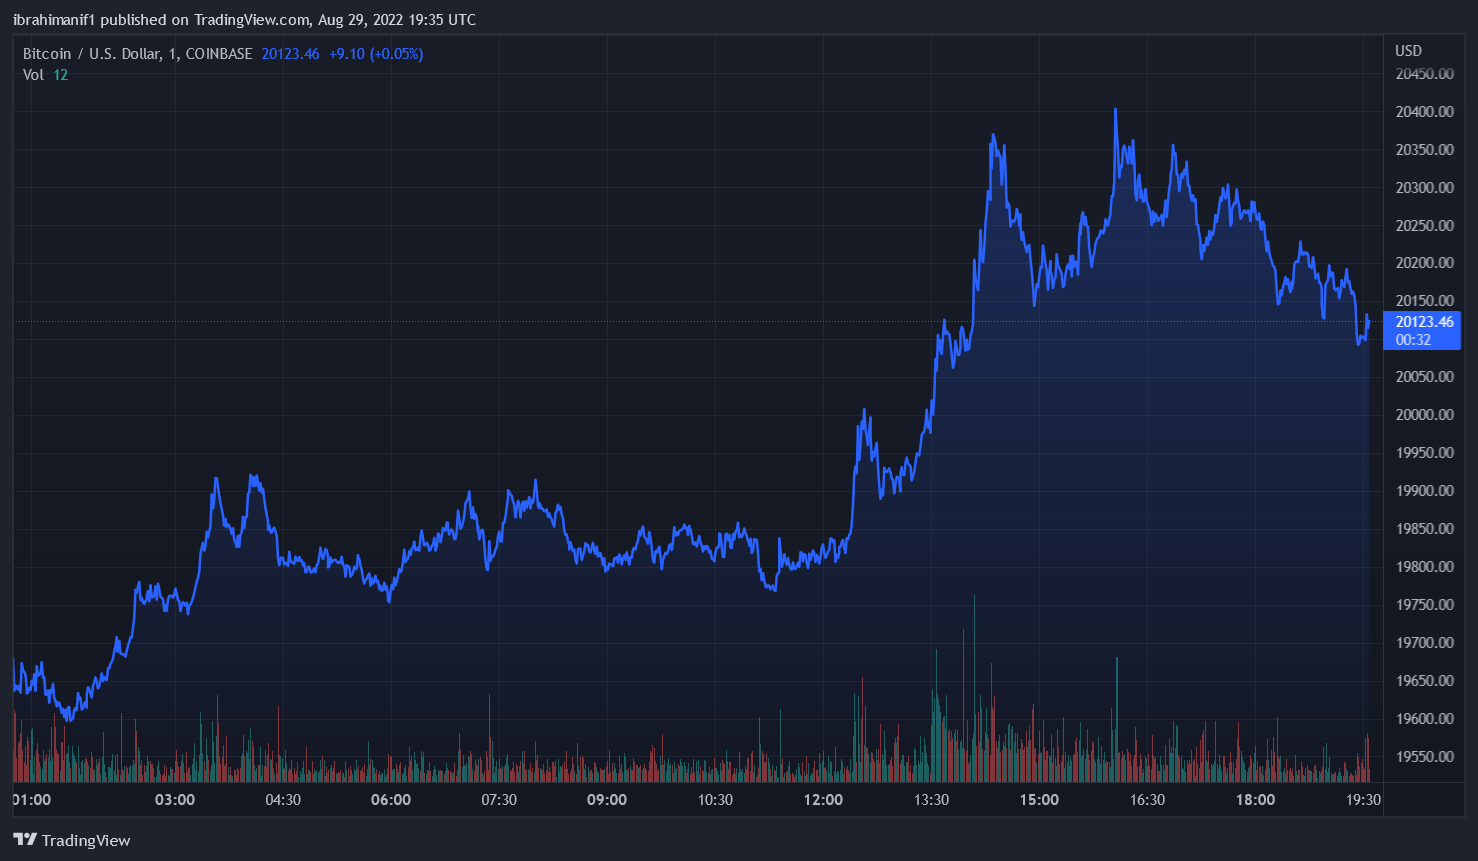Click the 19:30 time axis label
The height and width of the screenshot is (861, 1478).
pos(1363,800)
